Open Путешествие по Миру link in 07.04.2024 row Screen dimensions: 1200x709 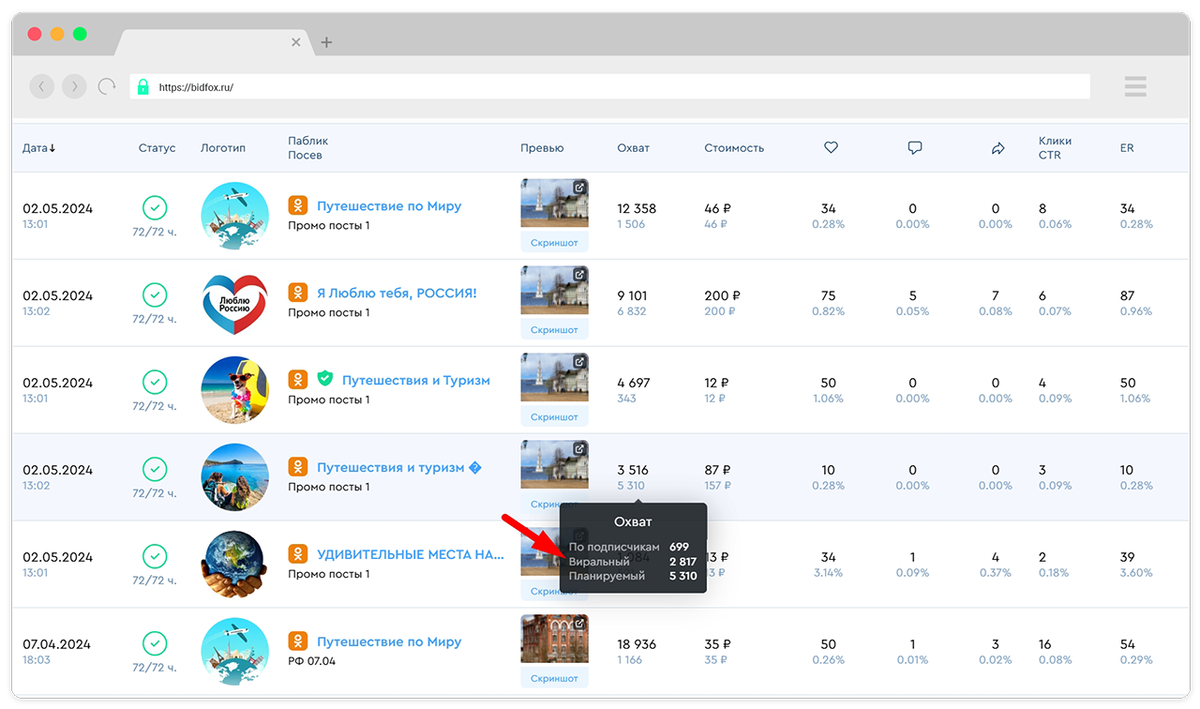point(389,641)
